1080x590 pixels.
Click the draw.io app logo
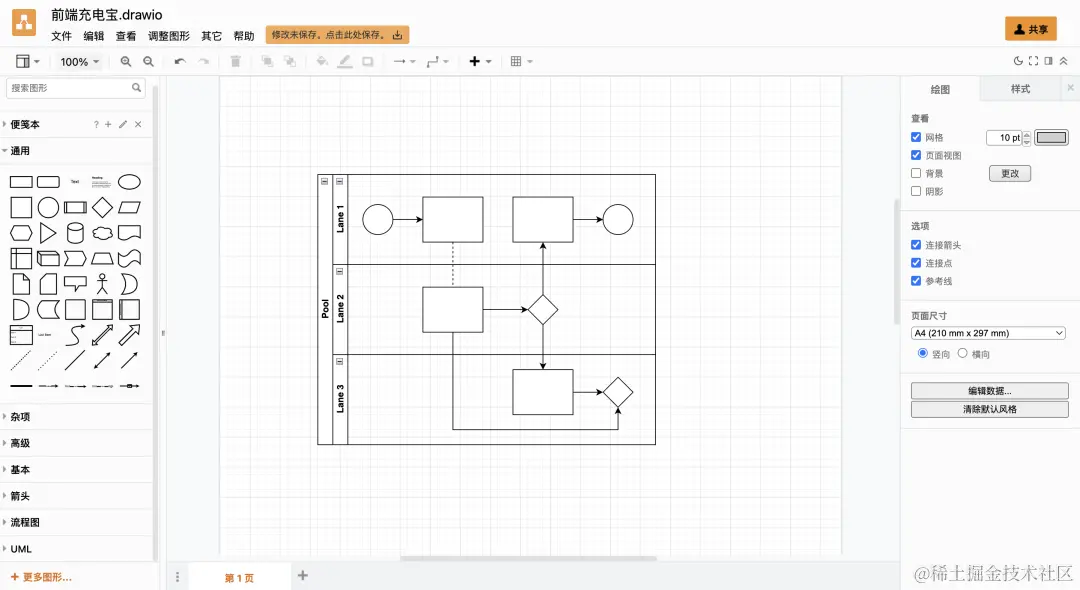[24, 24]
